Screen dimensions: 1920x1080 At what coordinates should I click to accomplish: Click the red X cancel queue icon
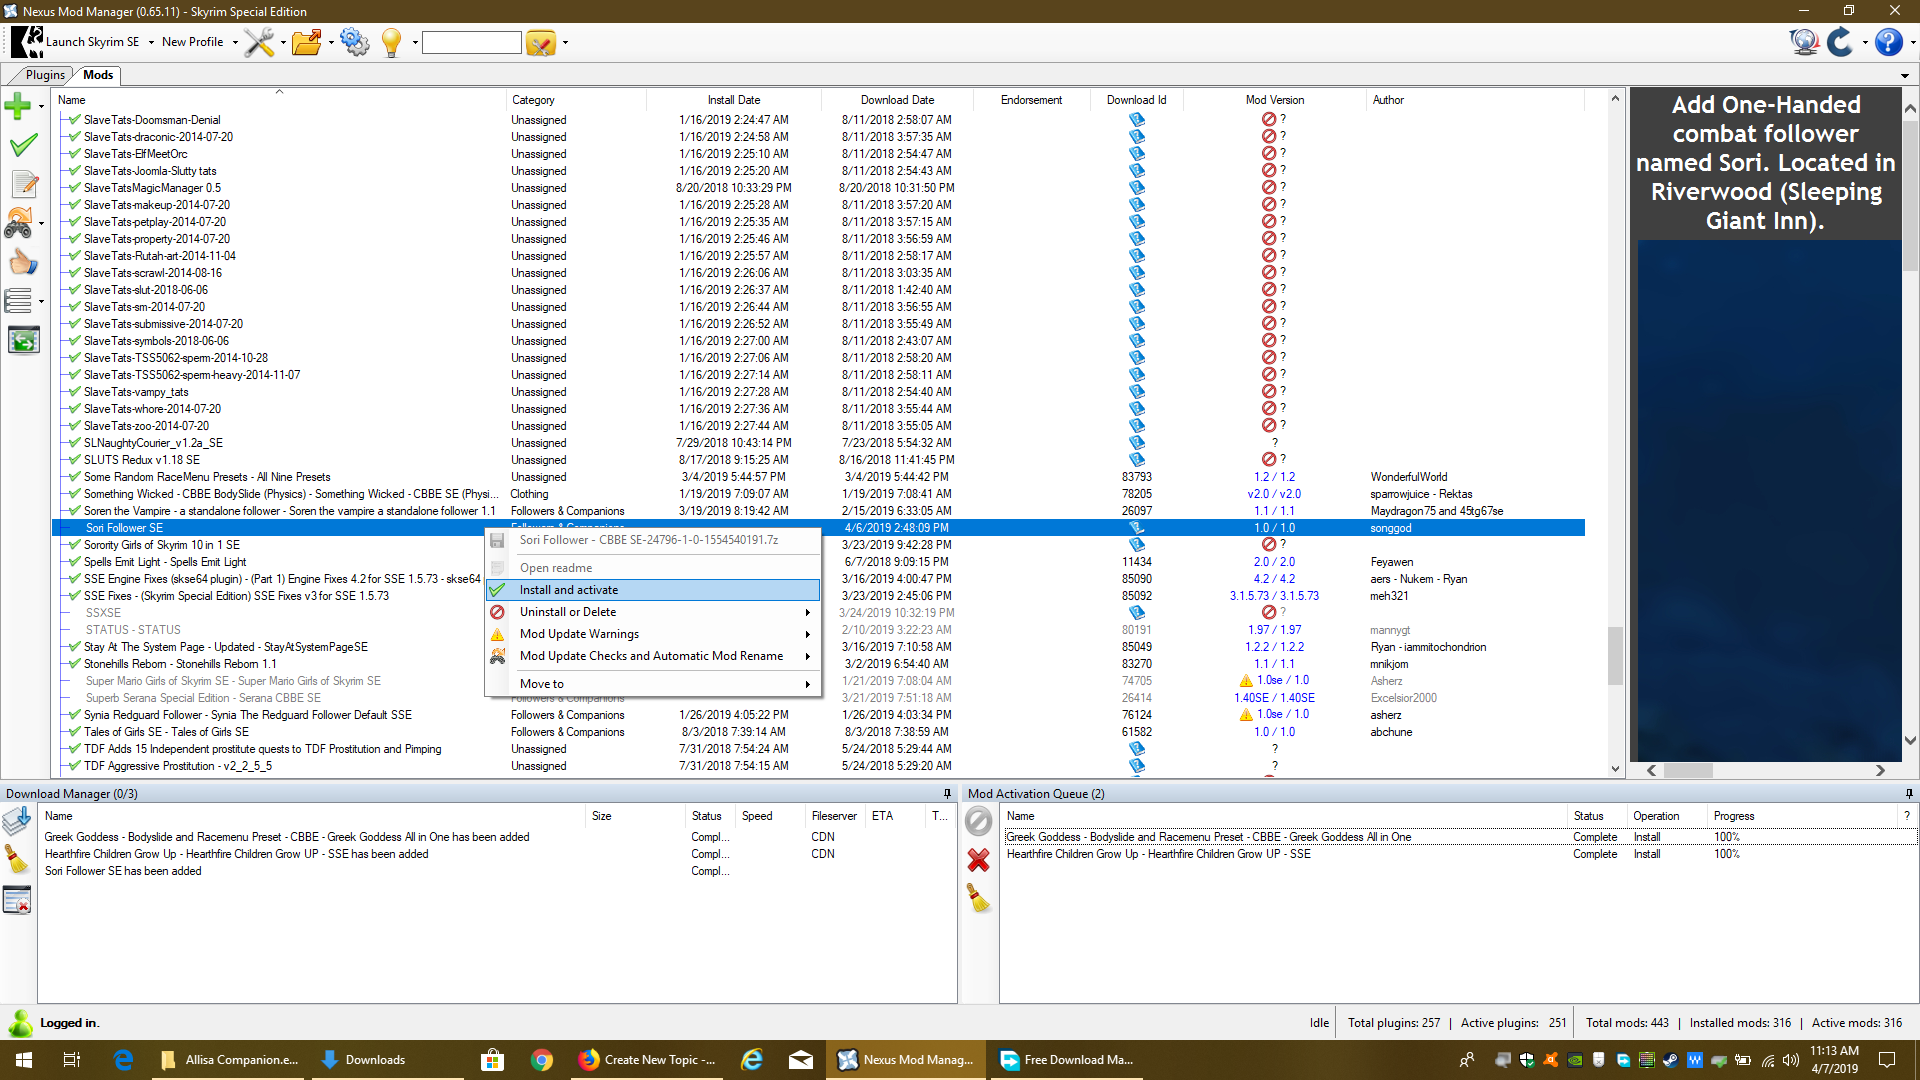tap(978, 860)
